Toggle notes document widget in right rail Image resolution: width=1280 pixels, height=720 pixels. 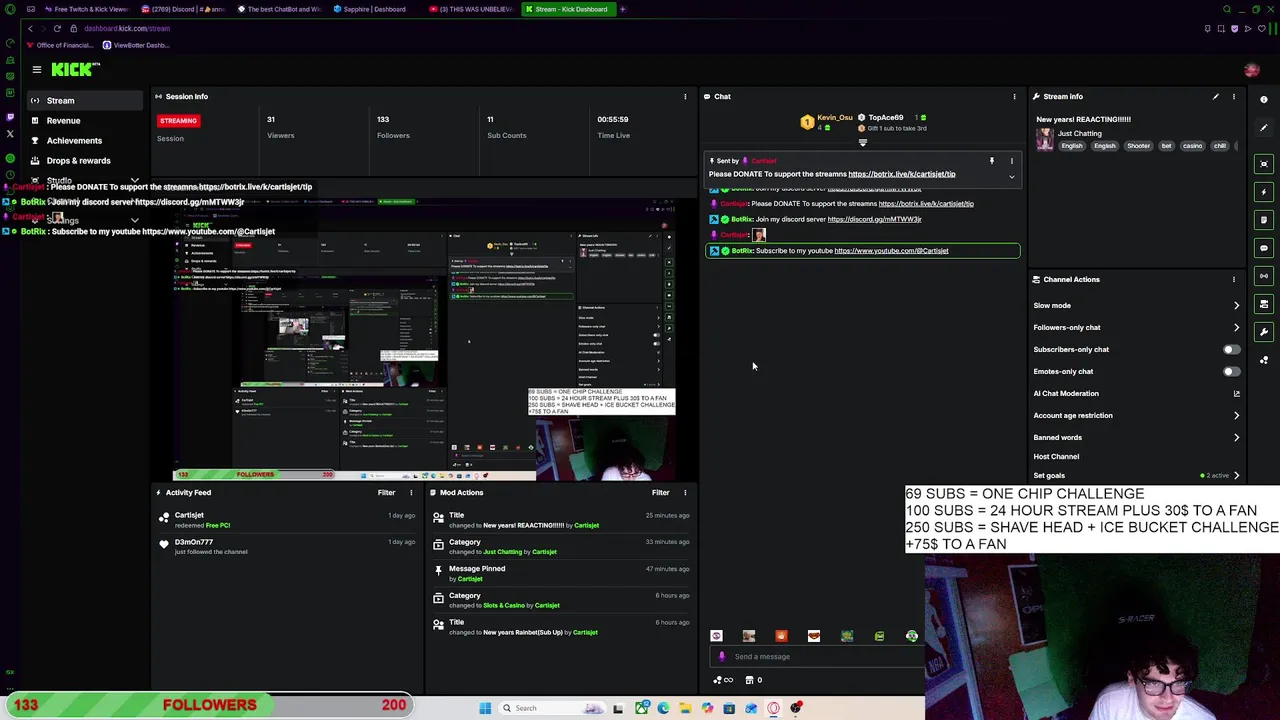pyautogui.click(x=1264, y=220)
